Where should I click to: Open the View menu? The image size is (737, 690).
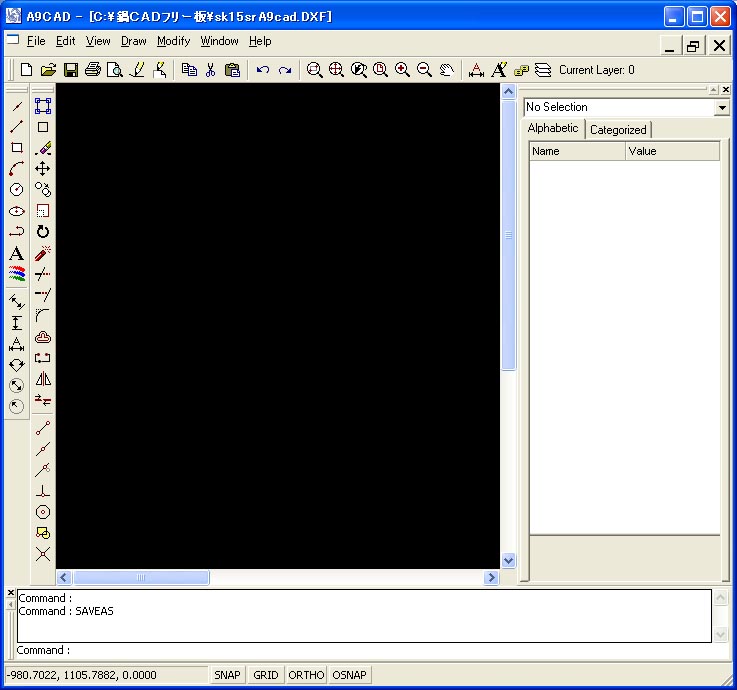[x=98, y=41]
